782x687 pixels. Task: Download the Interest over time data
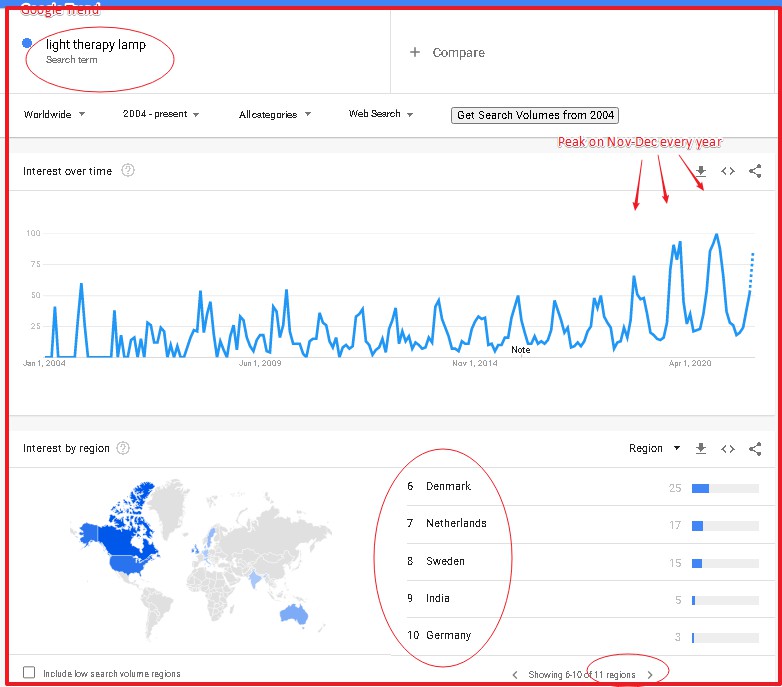click(x=701, y=172)
